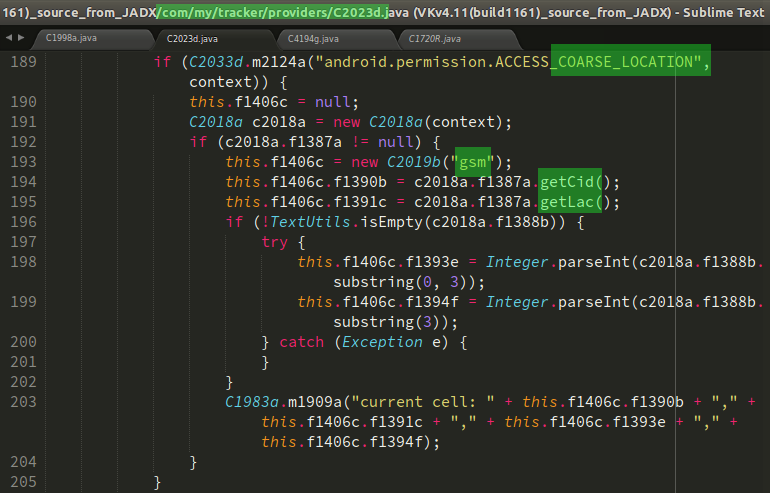Switch to the C1998a.java tab

[x=70, y=38]
